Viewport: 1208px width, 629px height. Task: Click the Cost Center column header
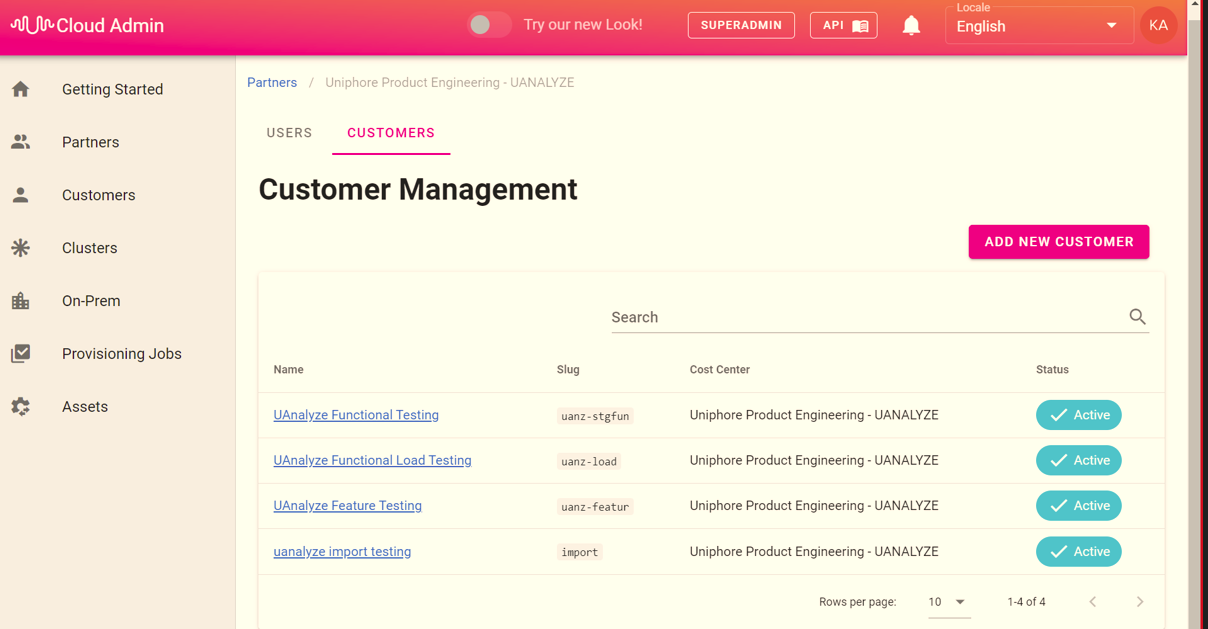pyautogui.click(x=719, y=369)
